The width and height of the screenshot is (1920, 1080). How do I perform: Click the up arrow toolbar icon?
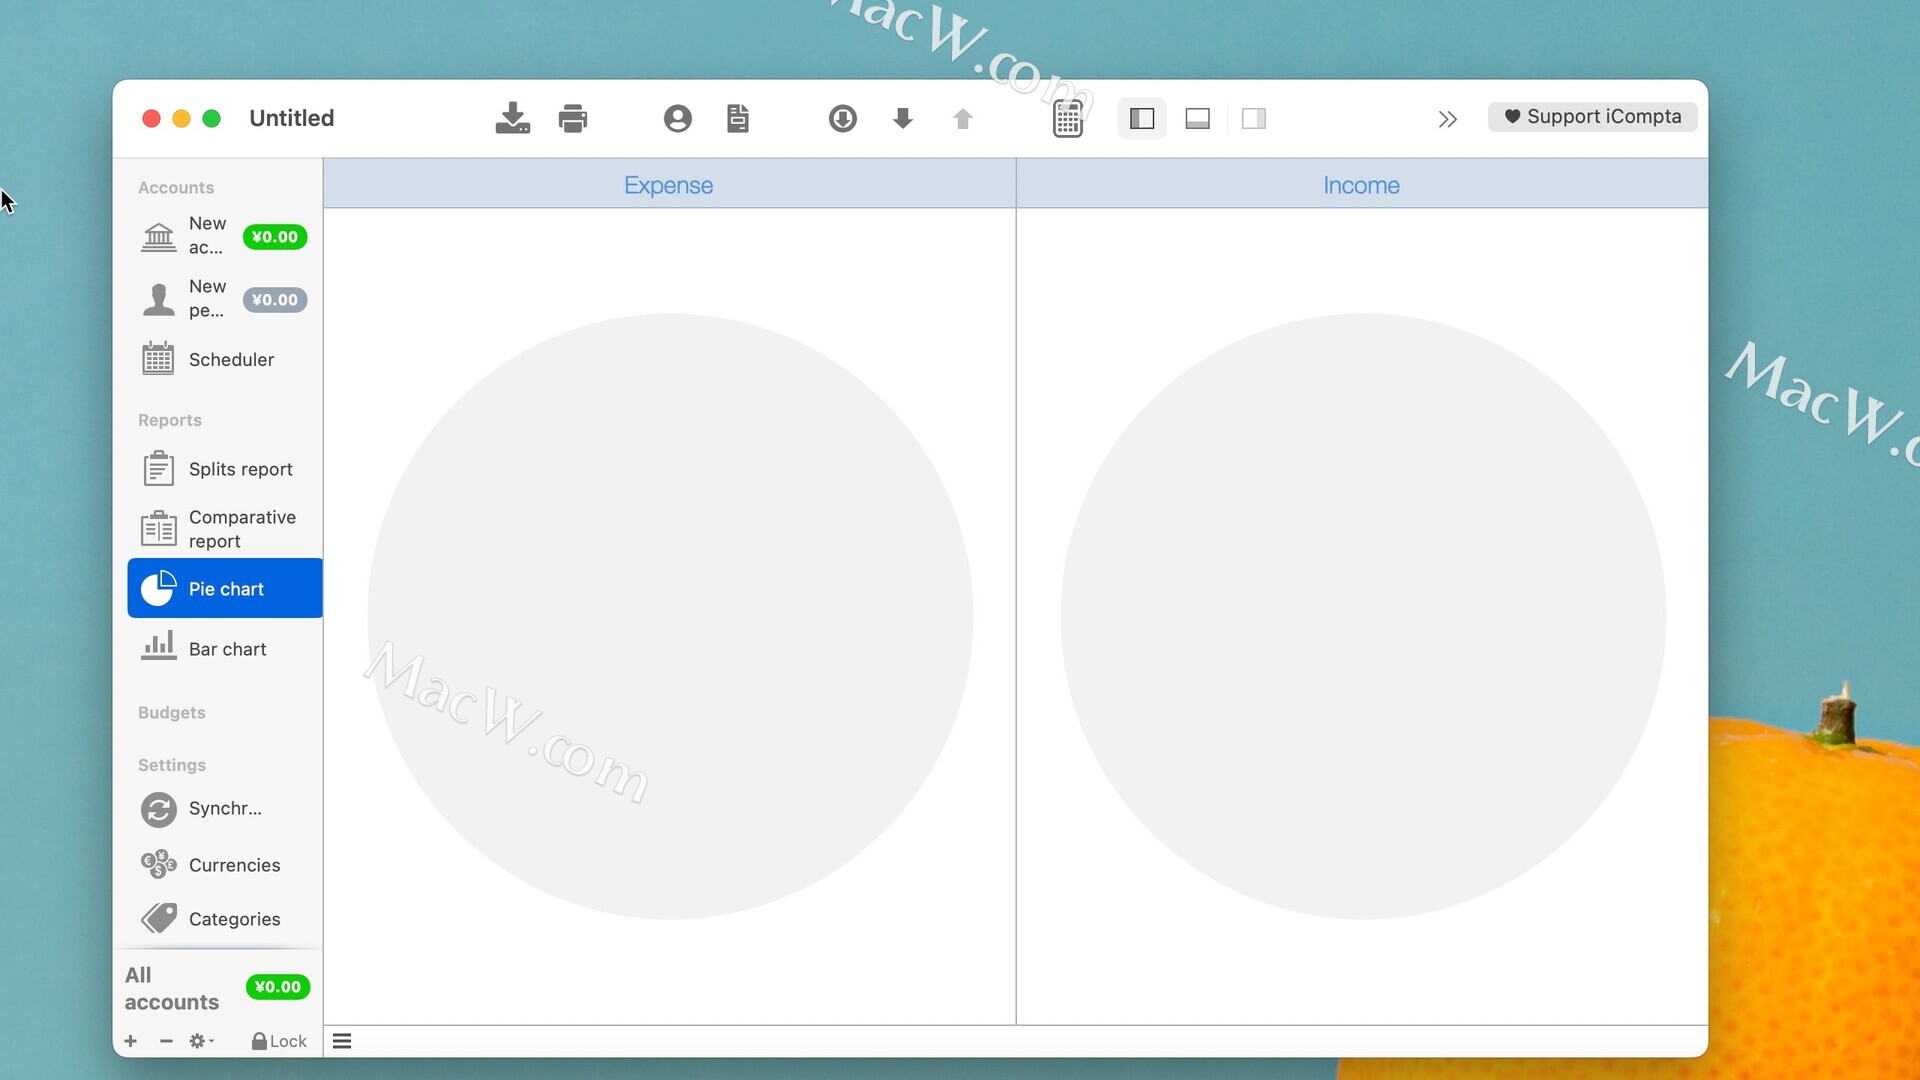coord(962,119)
